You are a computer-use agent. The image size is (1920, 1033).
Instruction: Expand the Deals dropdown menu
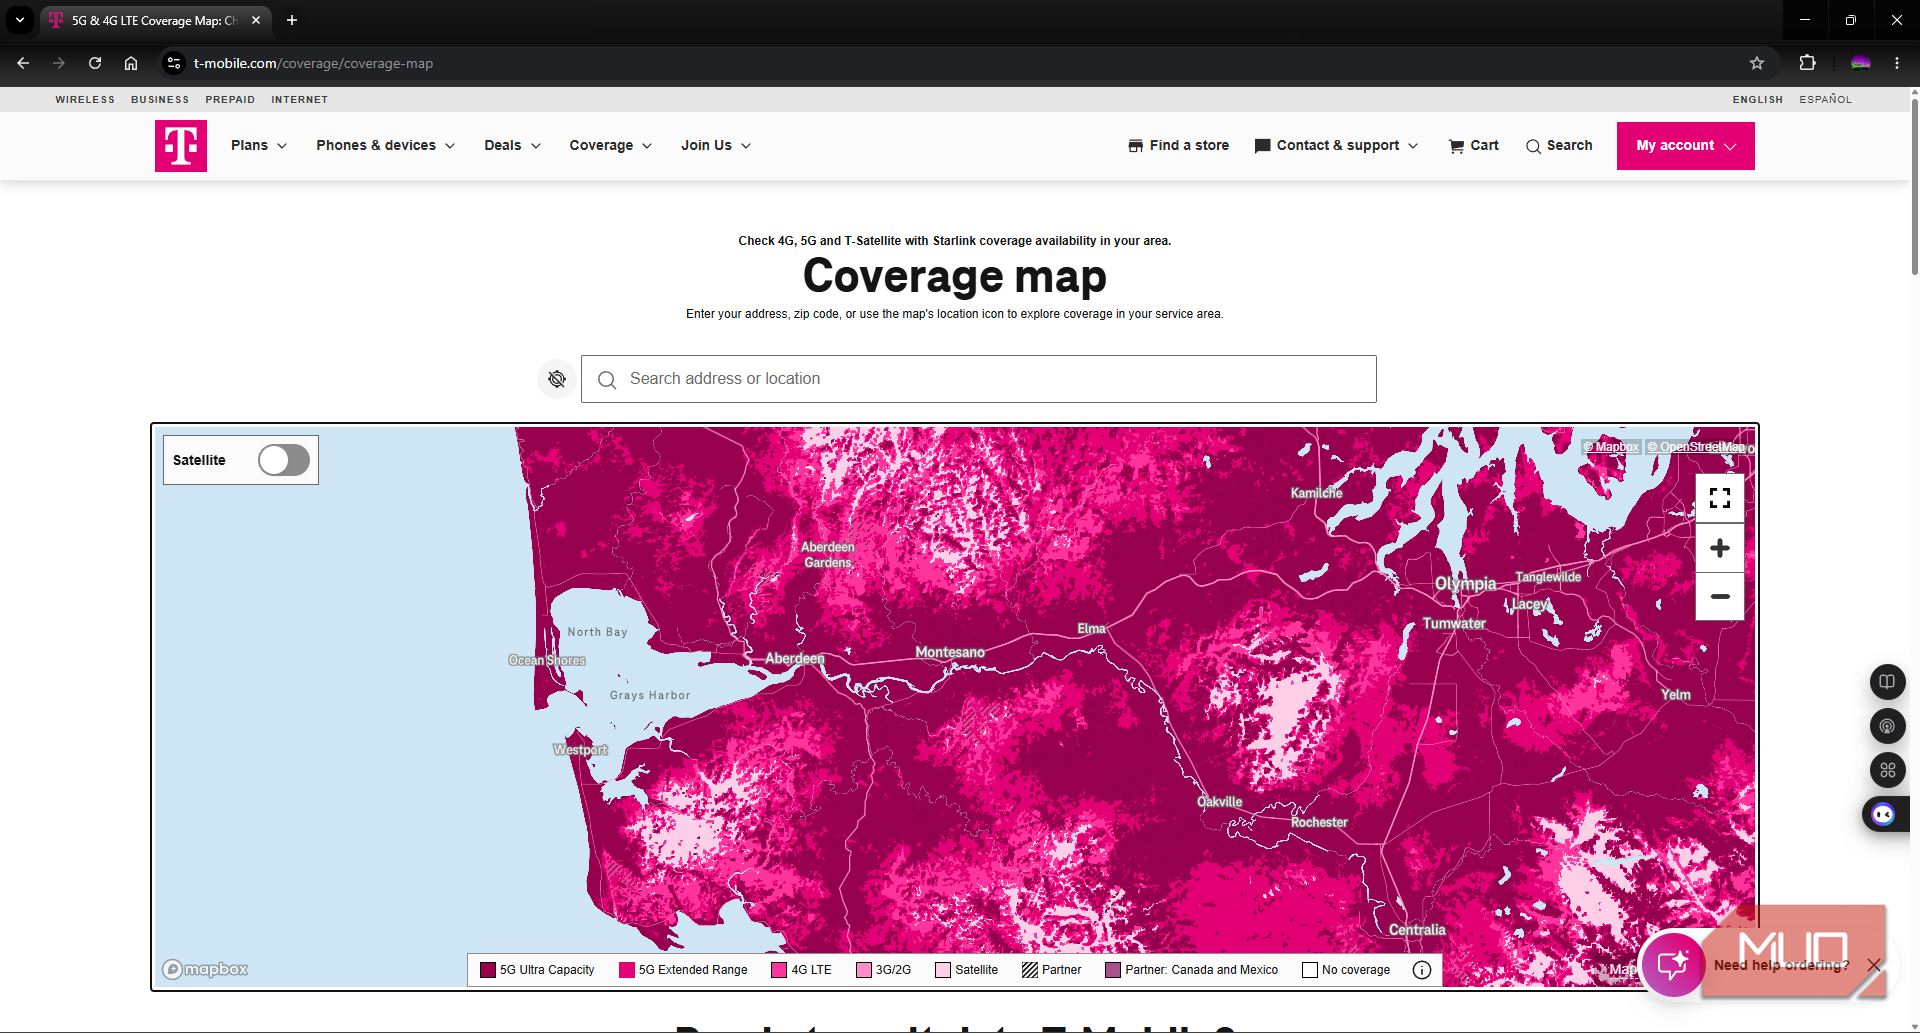click(x=513, y=146)
